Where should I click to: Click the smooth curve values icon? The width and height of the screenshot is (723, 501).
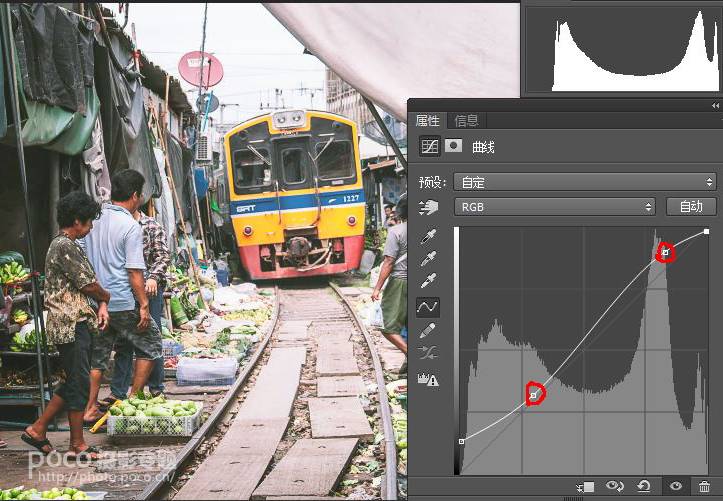tap(428, 353)
